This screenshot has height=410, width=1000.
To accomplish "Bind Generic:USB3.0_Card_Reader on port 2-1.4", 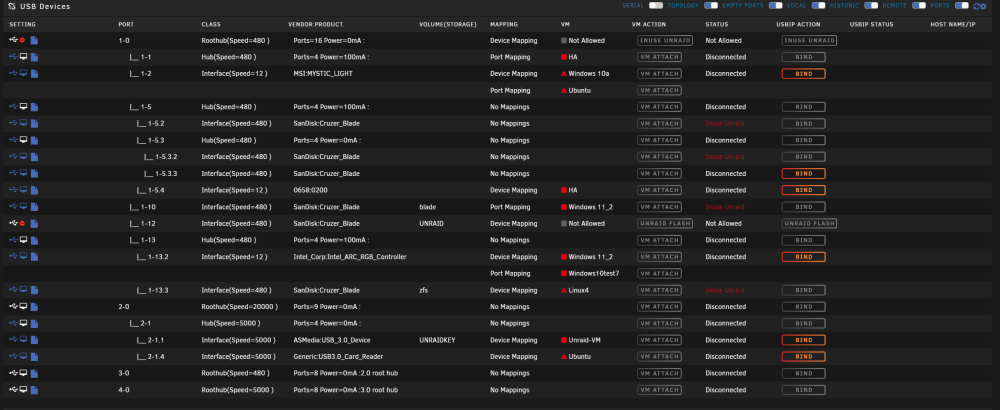I will [x=804, y=356].
